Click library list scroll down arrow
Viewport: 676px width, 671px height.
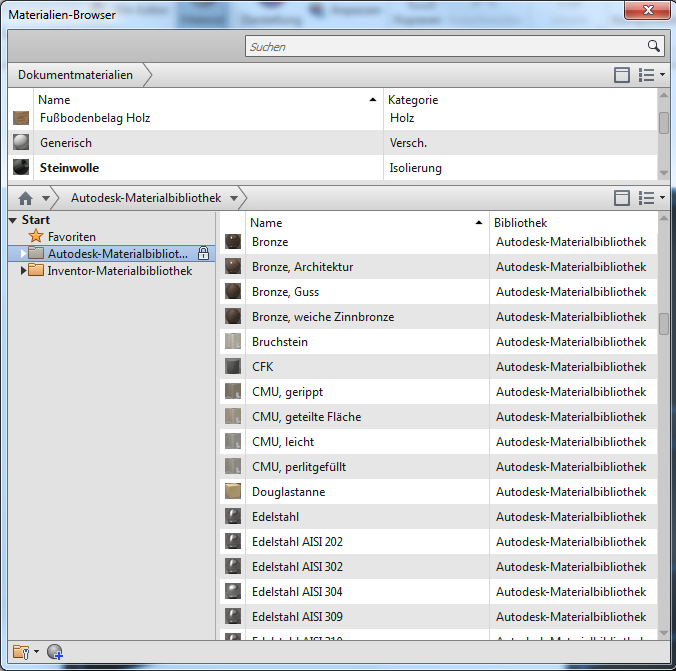[663, 633]
